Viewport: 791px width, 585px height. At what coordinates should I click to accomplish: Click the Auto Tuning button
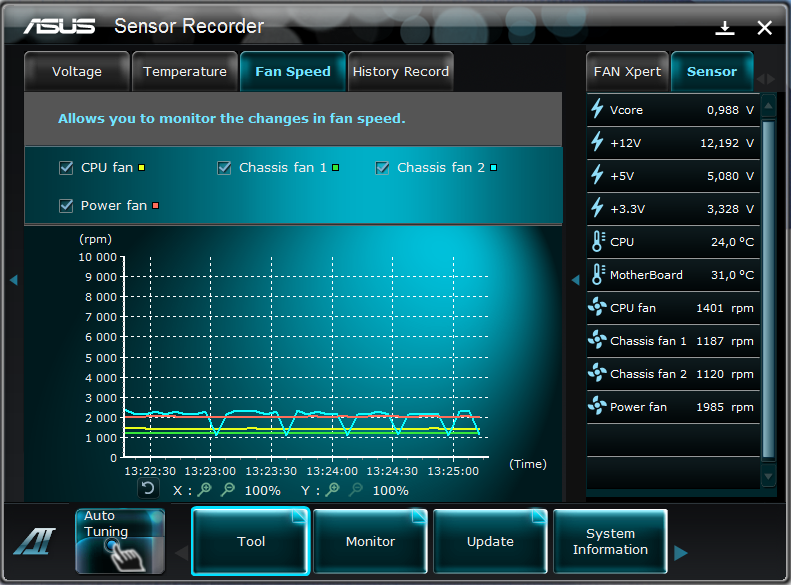click(120, 541)
